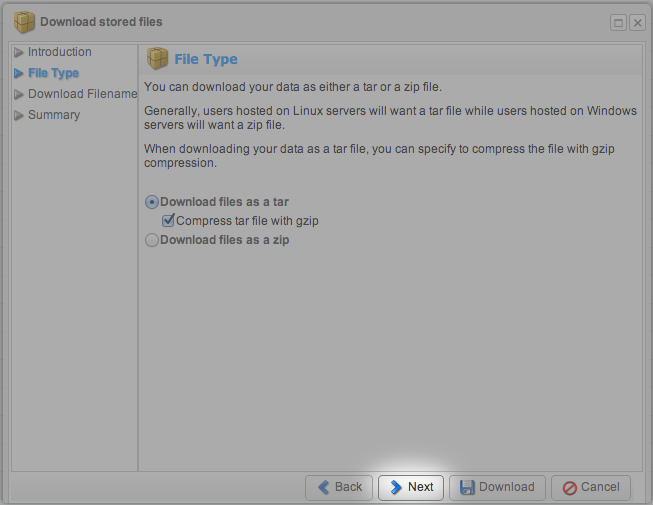Viewport: 653px width, 505px height.
Task: Maximize the Download stored files dialog
Action: [x=618, y=22]
